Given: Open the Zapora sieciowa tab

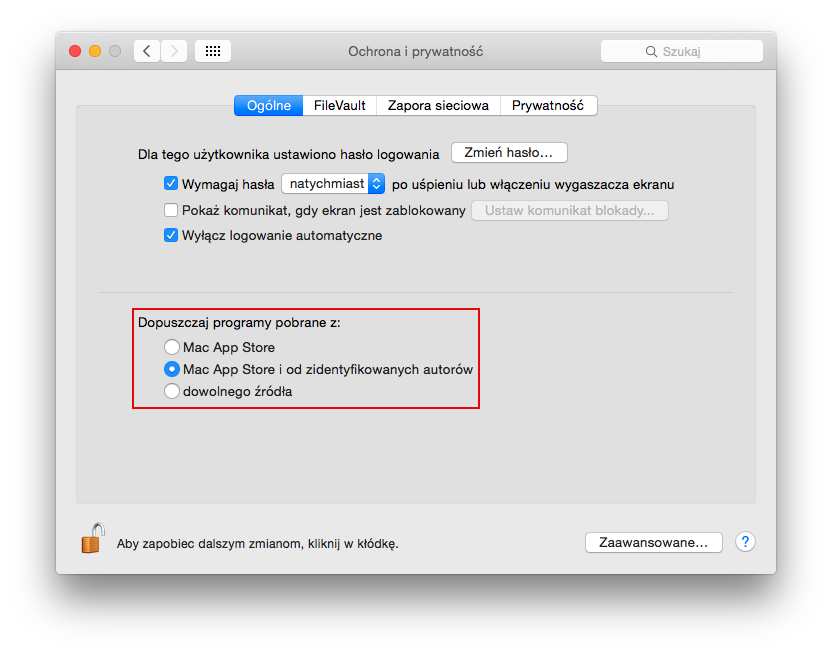Looking at the screenshot, I should click(438, 106).
